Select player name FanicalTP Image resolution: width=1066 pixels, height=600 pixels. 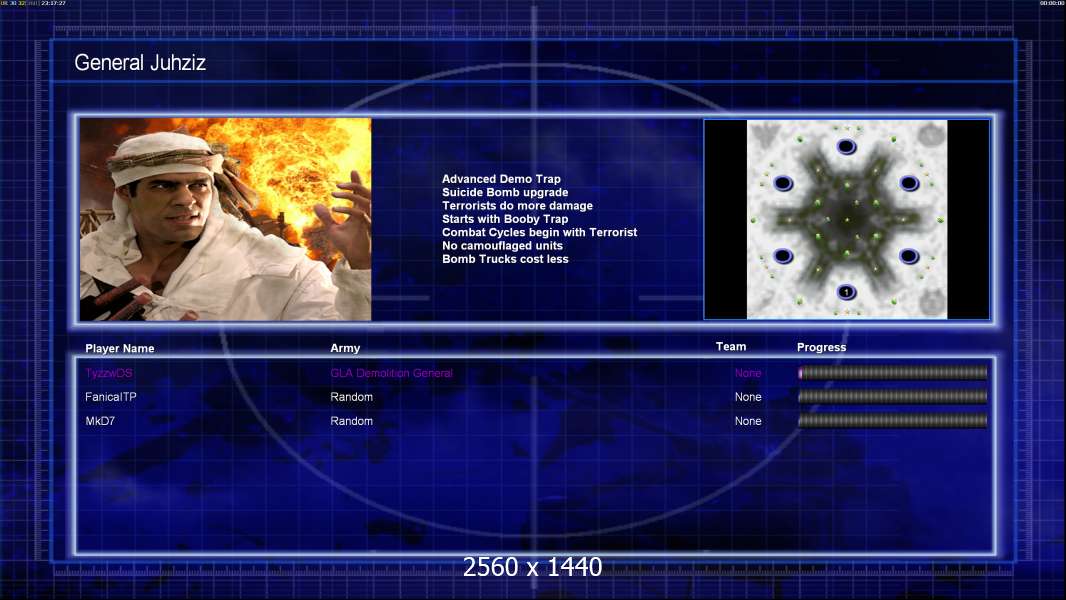coord(111,397)
